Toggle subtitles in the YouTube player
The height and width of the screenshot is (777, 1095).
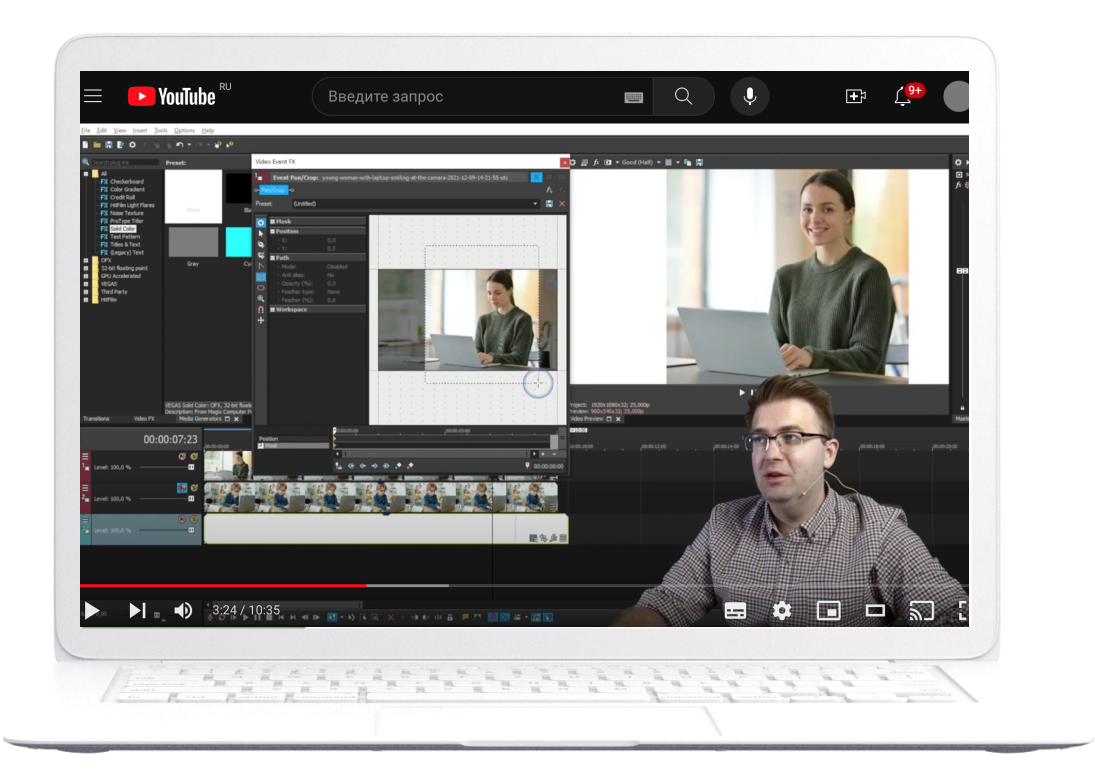click(x=735, y=611)
